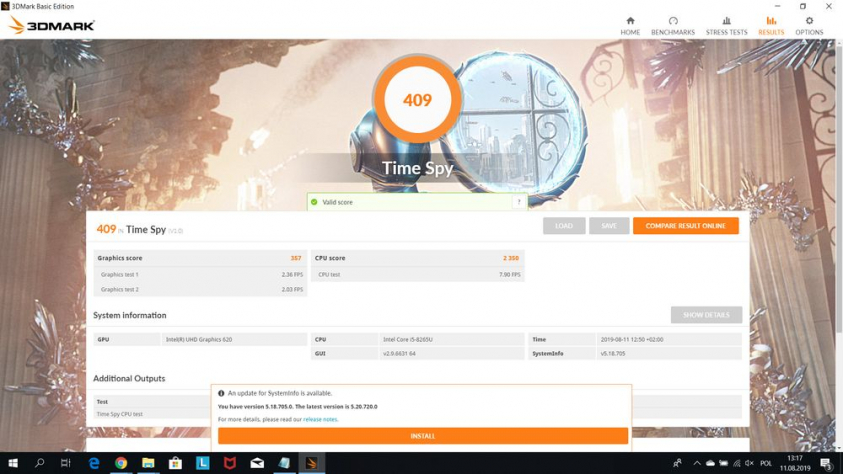Click the Additional Outputs heading

[129, 378]
